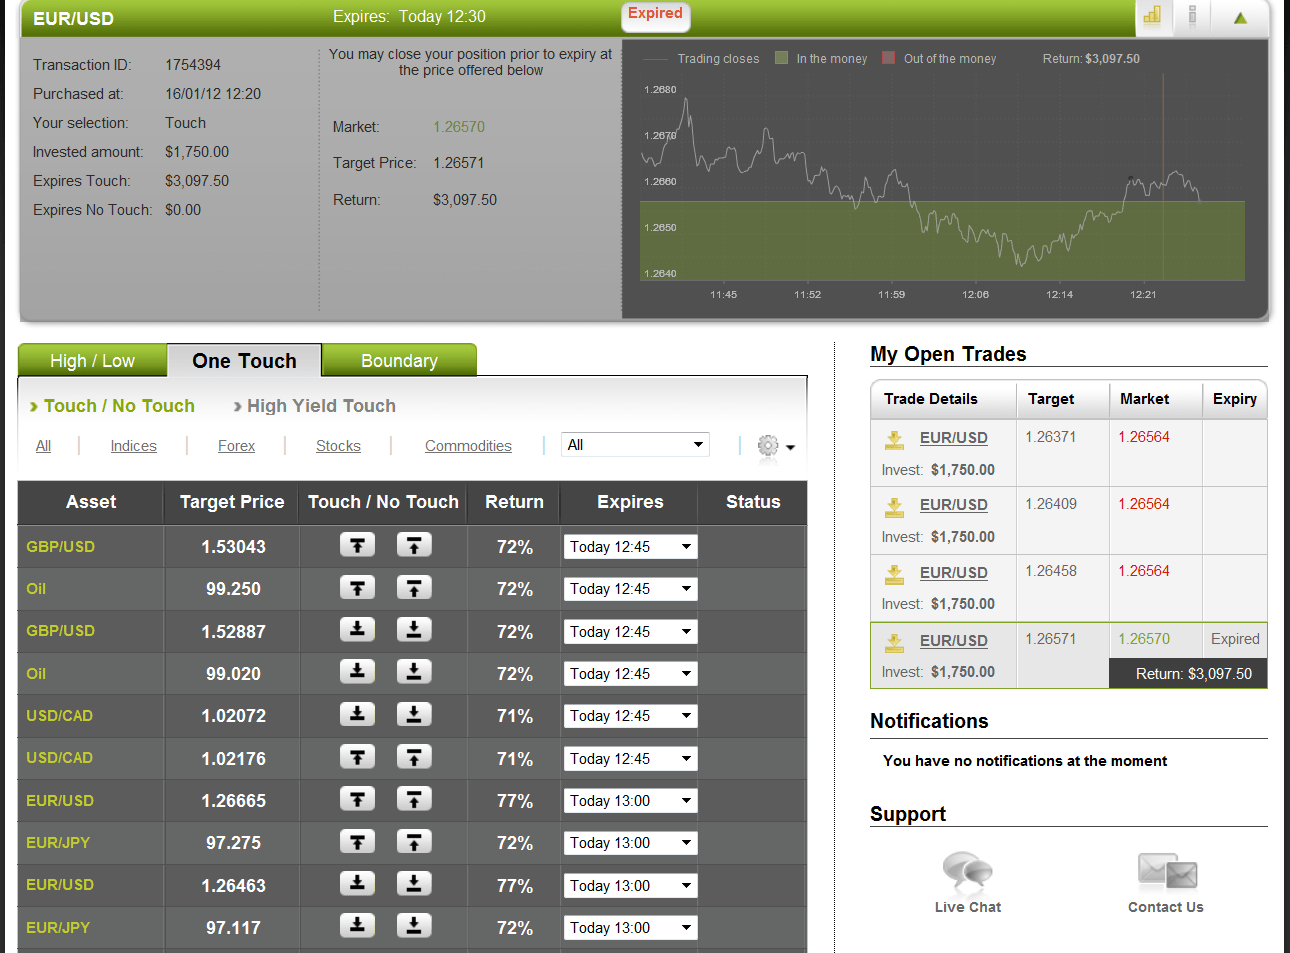1290x953 pixels.
Task: Click the Touch button for EUR/JPY 97.275
Action: [357, 841]
